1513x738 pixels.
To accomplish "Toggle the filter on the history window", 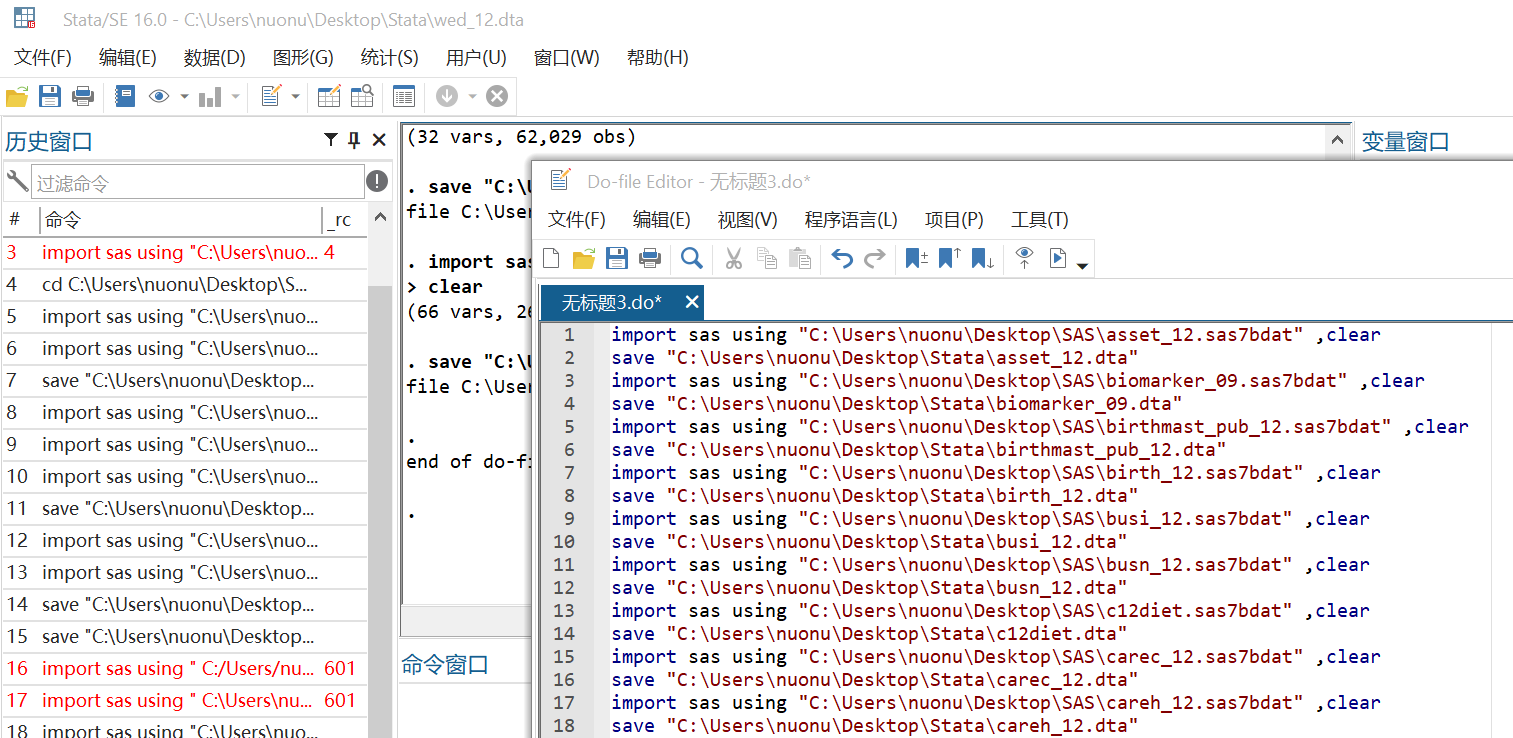I will [331, 140].
